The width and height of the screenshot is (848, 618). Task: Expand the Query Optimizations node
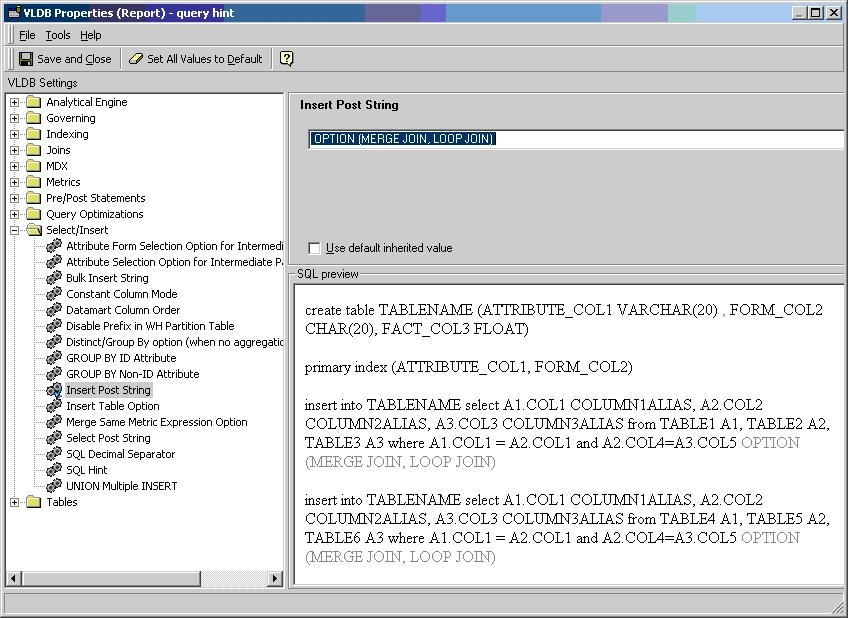click(15, 214)
